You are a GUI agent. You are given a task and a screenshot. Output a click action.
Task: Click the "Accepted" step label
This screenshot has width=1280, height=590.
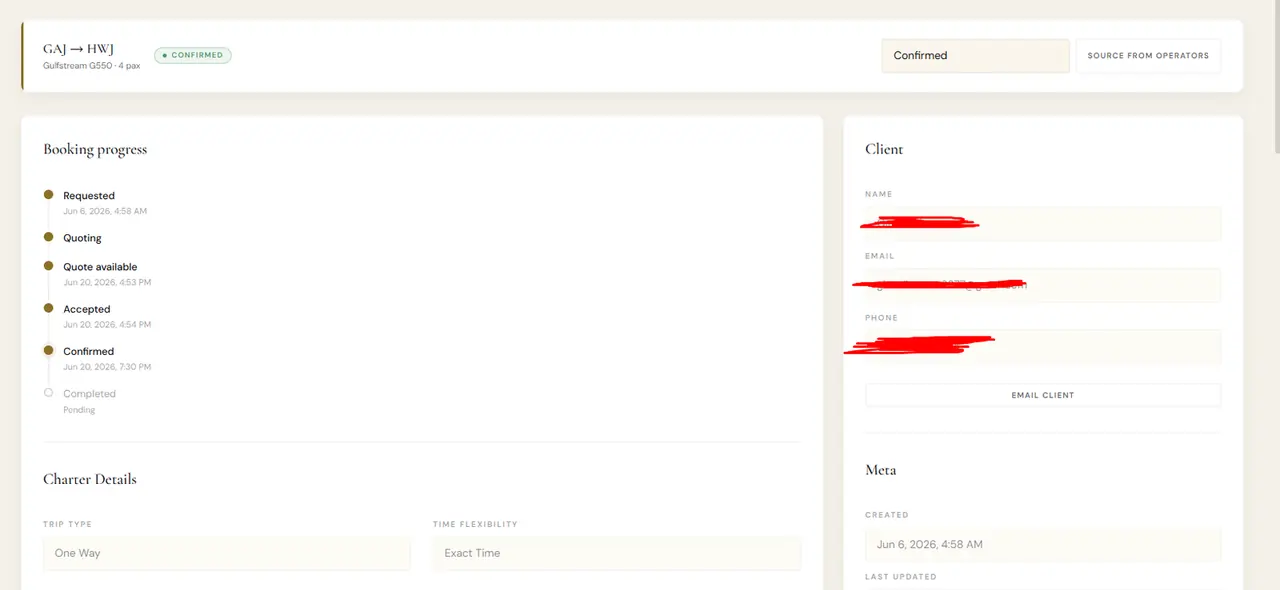87,309
